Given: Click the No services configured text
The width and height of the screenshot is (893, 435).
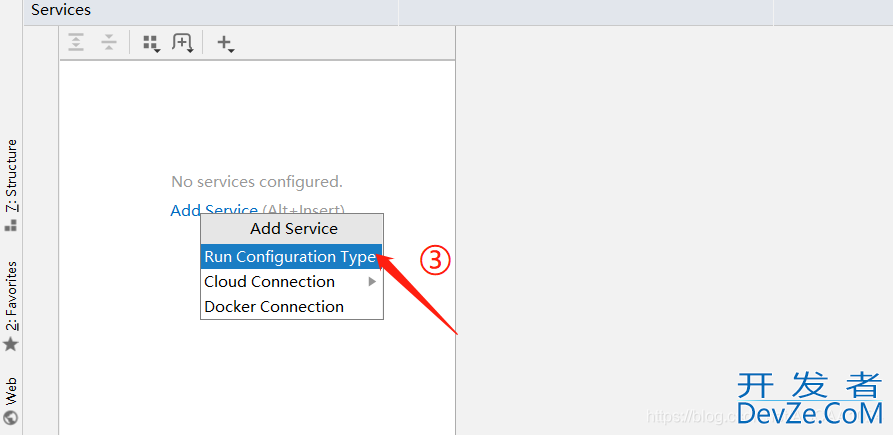Looking at the screenshot, I should (x=257, y=182).
